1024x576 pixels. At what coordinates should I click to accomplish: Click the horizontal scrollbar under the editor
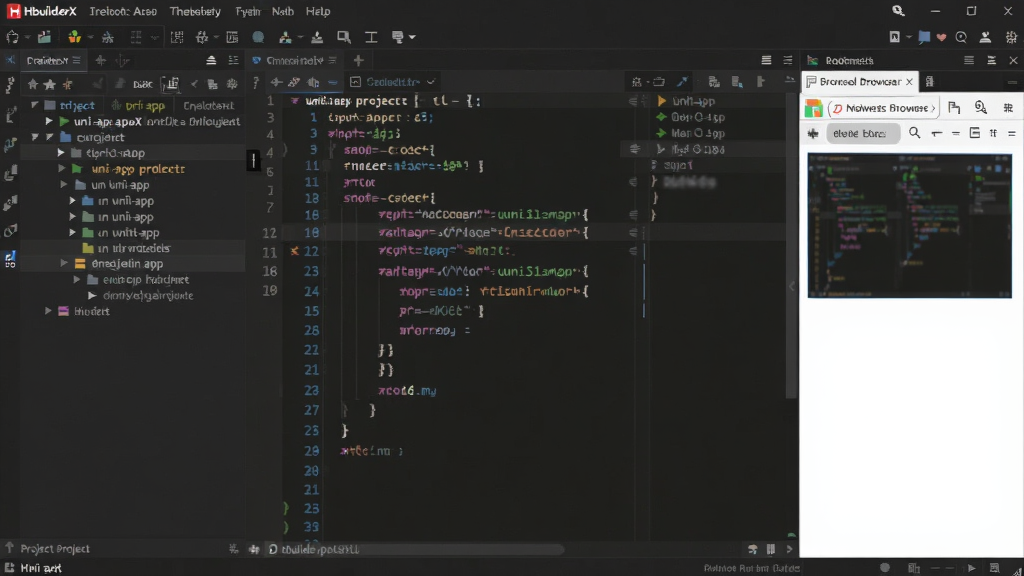(x=415, y=549)
